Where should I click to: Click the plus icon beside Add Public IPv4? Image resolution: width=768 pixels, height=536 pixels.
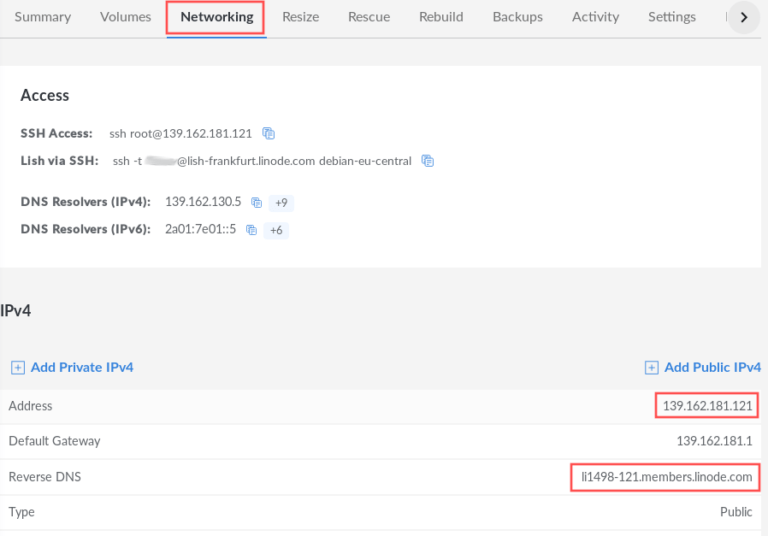[x=651, y=367]
